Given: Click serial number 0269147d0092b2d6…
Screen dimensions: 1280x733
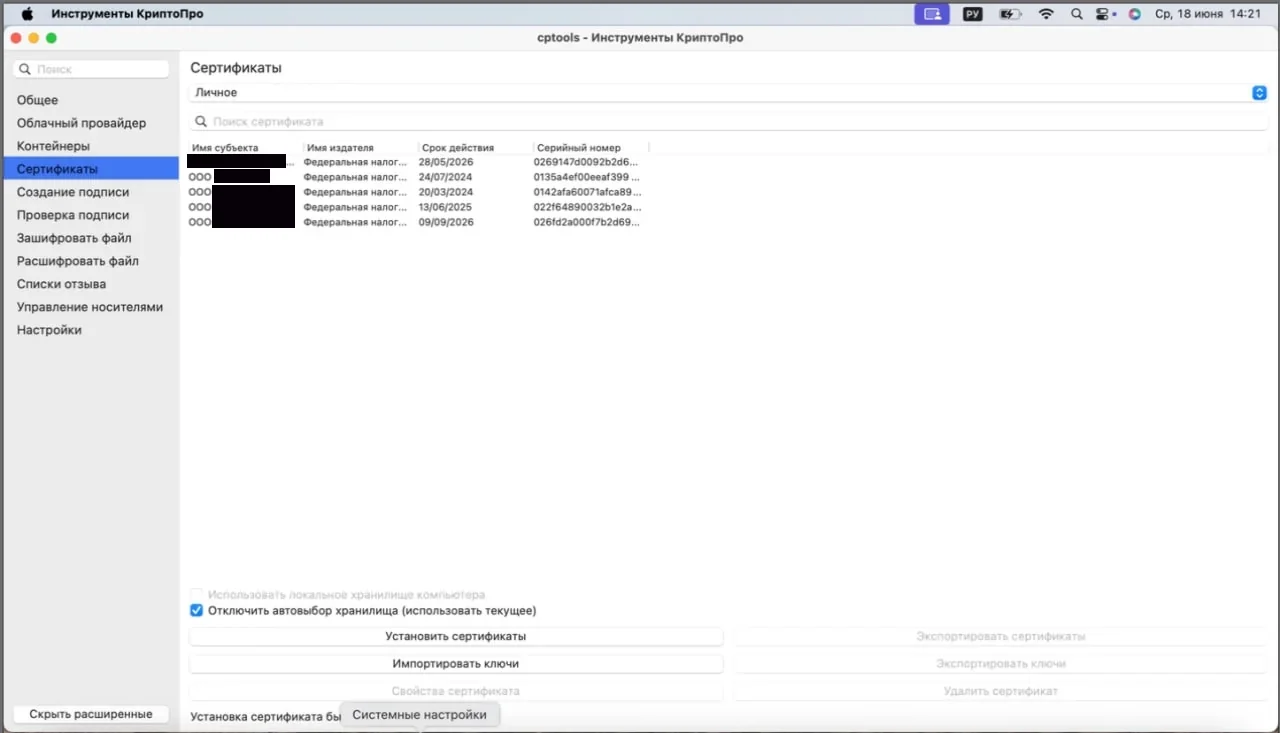Looking at the screenshot, I should 587,162.
